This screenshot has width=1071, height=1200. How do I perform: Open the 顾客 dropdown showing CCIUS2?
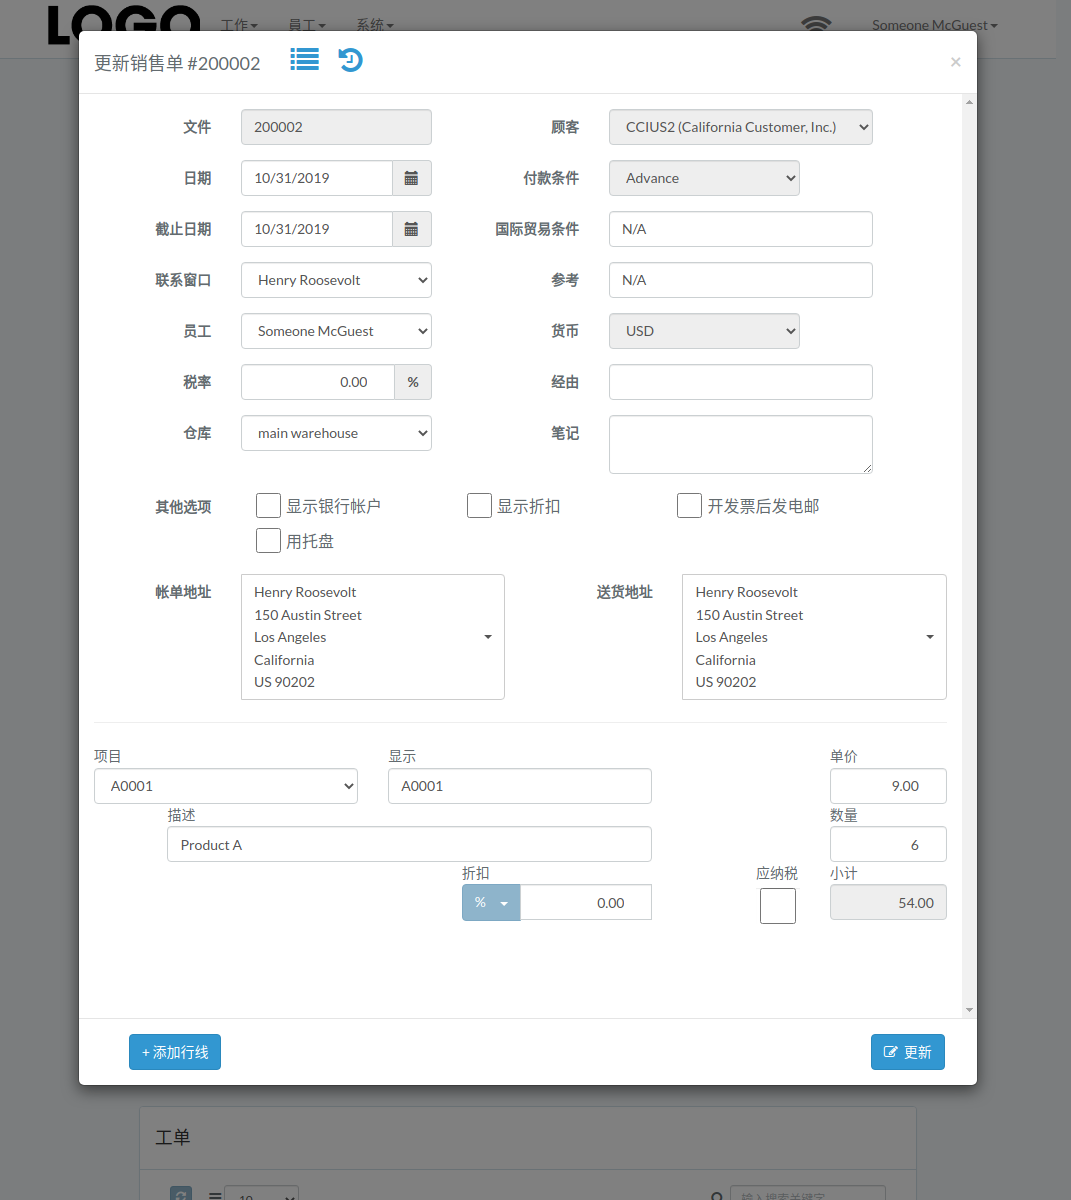pos(741,127)
